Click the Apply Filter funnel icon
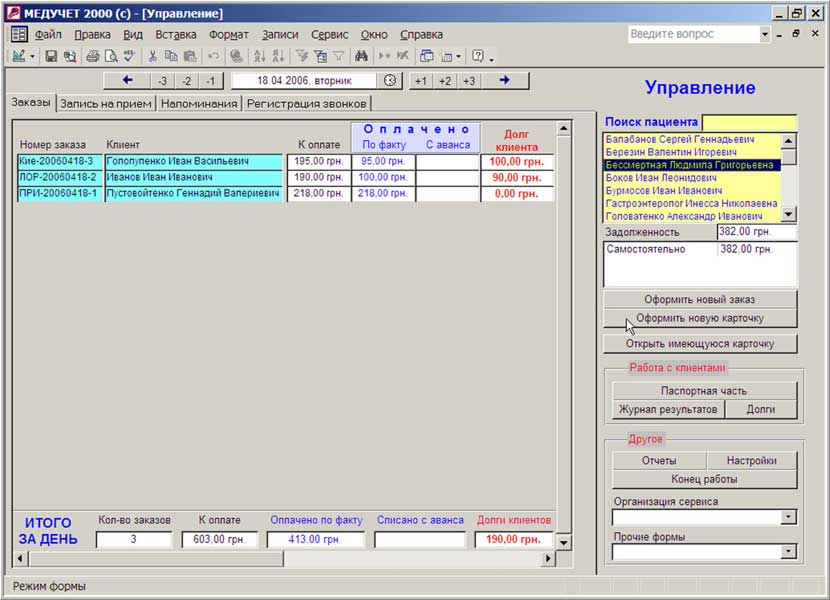The image size is (830, 600). tap(339, 56)
